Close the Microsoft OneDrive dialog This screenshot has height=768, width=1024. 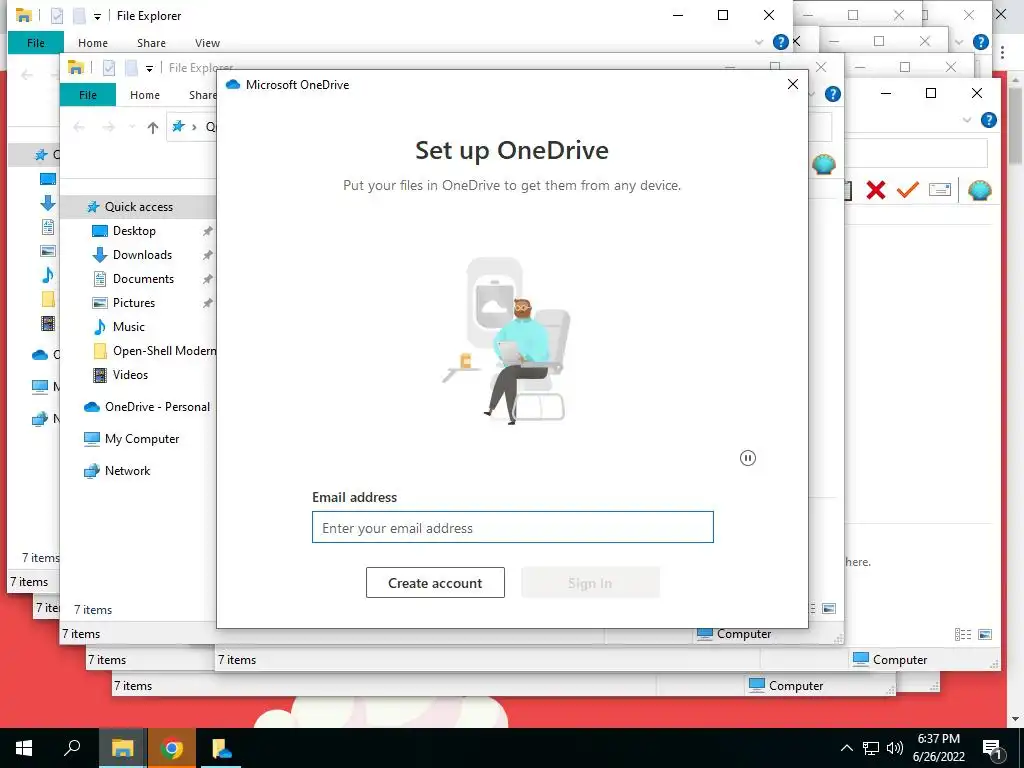(793, 84)
